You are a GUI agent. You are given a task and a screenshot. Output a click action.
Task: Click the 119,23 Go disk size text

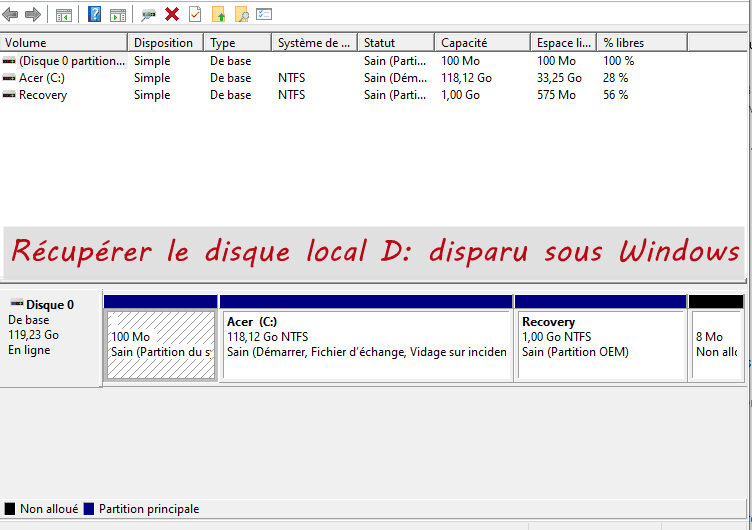click(x=34, y=335)
